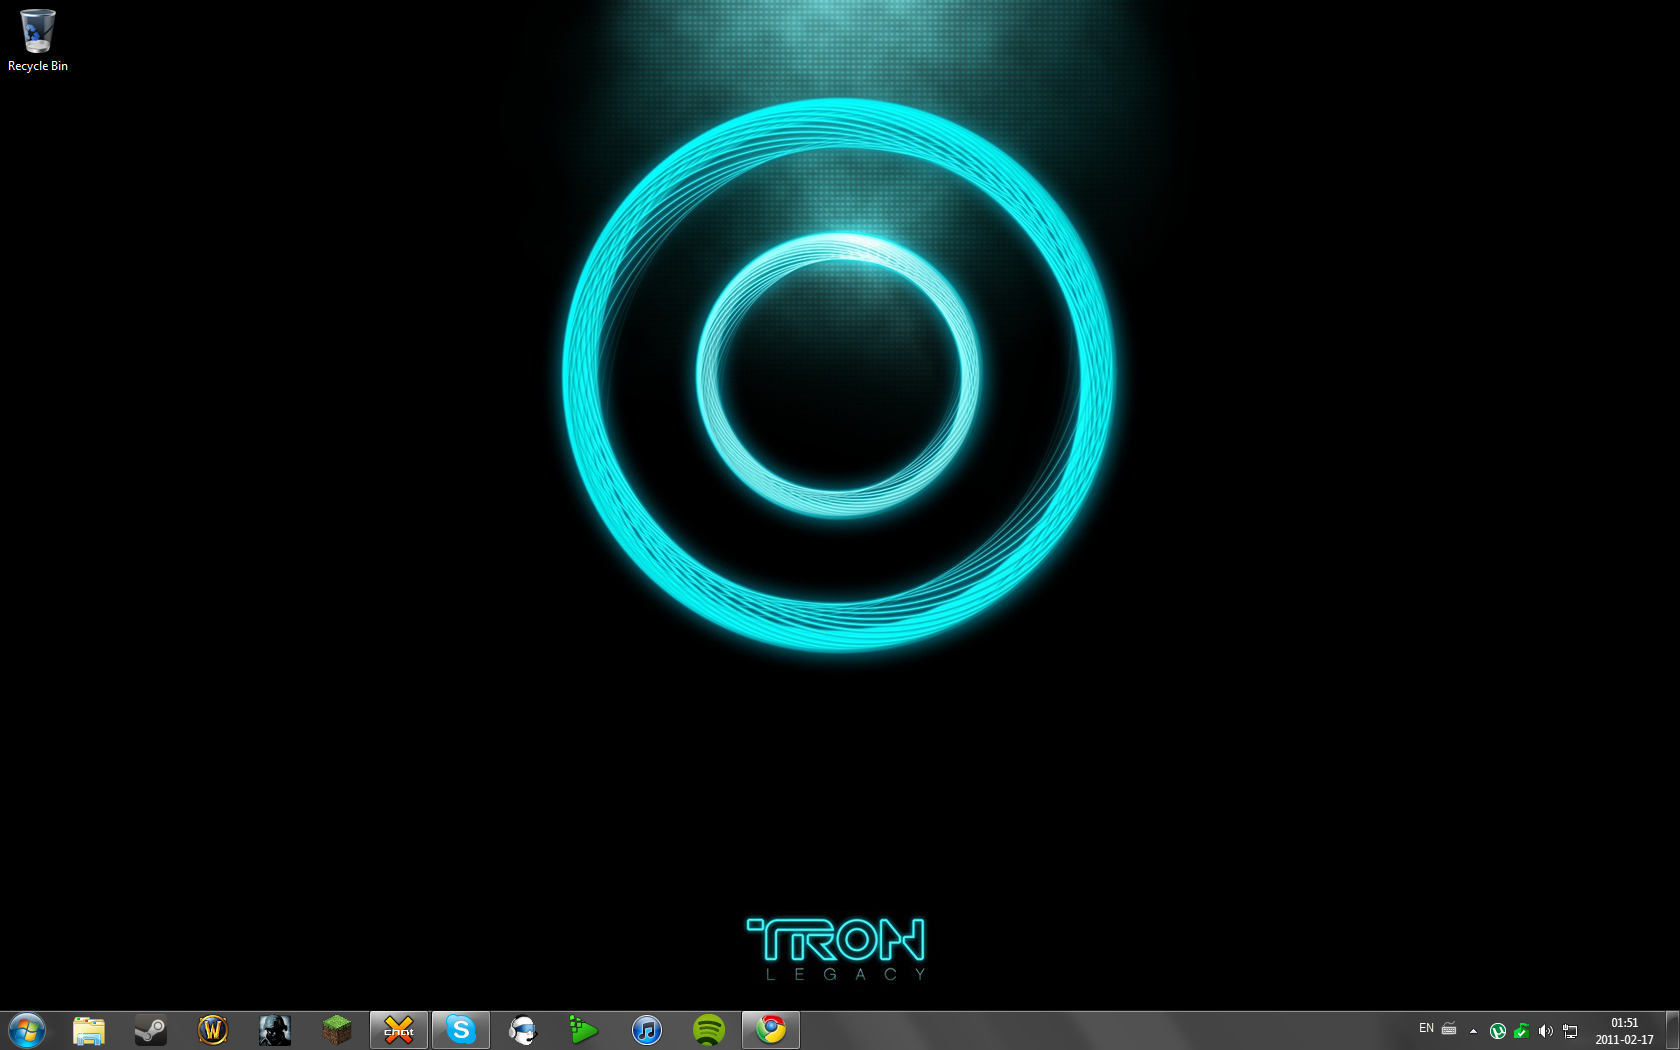Open the Recycle Bin desktop icon
Viewport: 1680px width, 1050px height.
(37, 41)
